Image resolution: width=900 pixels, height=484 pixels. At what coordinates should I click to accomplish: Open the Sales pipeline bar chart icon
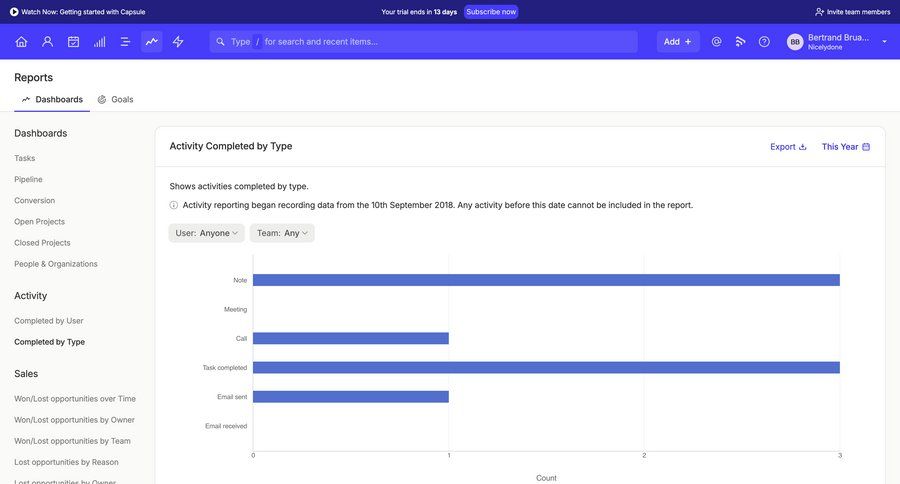[99, 42]
